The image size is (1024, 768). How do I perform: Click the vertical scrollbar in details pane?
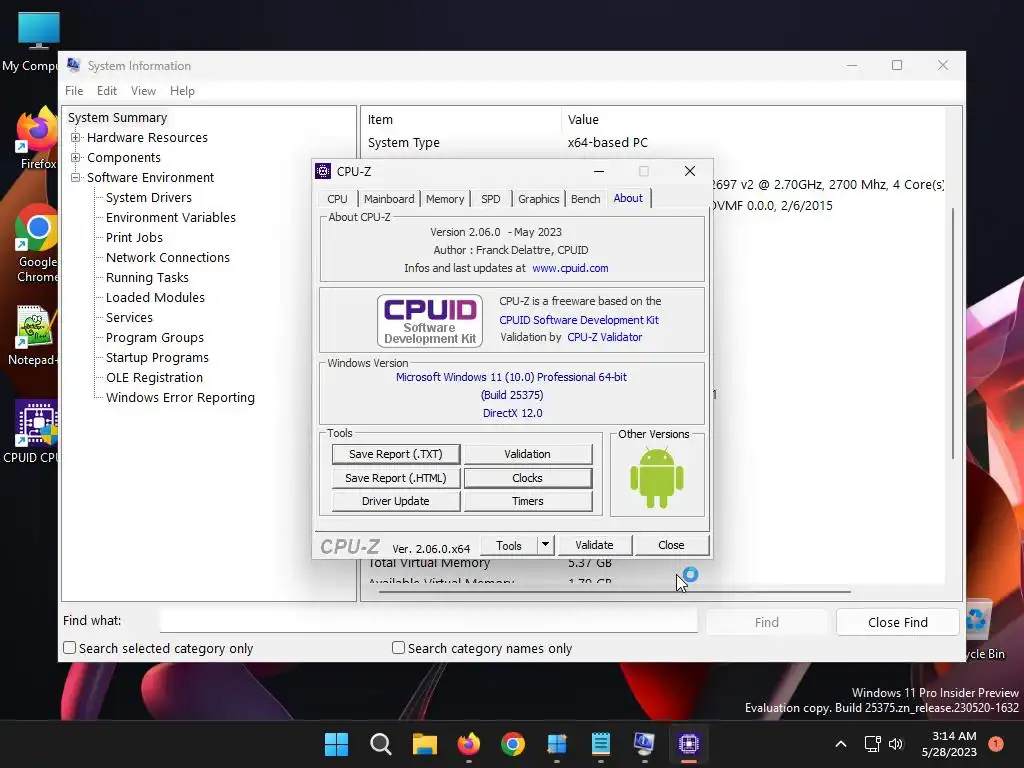coord(953,333)
